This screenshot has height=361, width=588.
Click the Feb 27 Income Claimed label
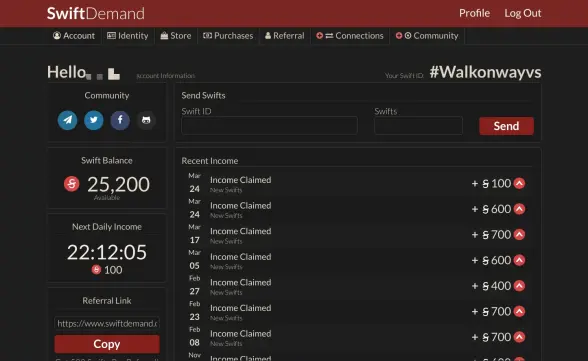(x=240, y=282)
